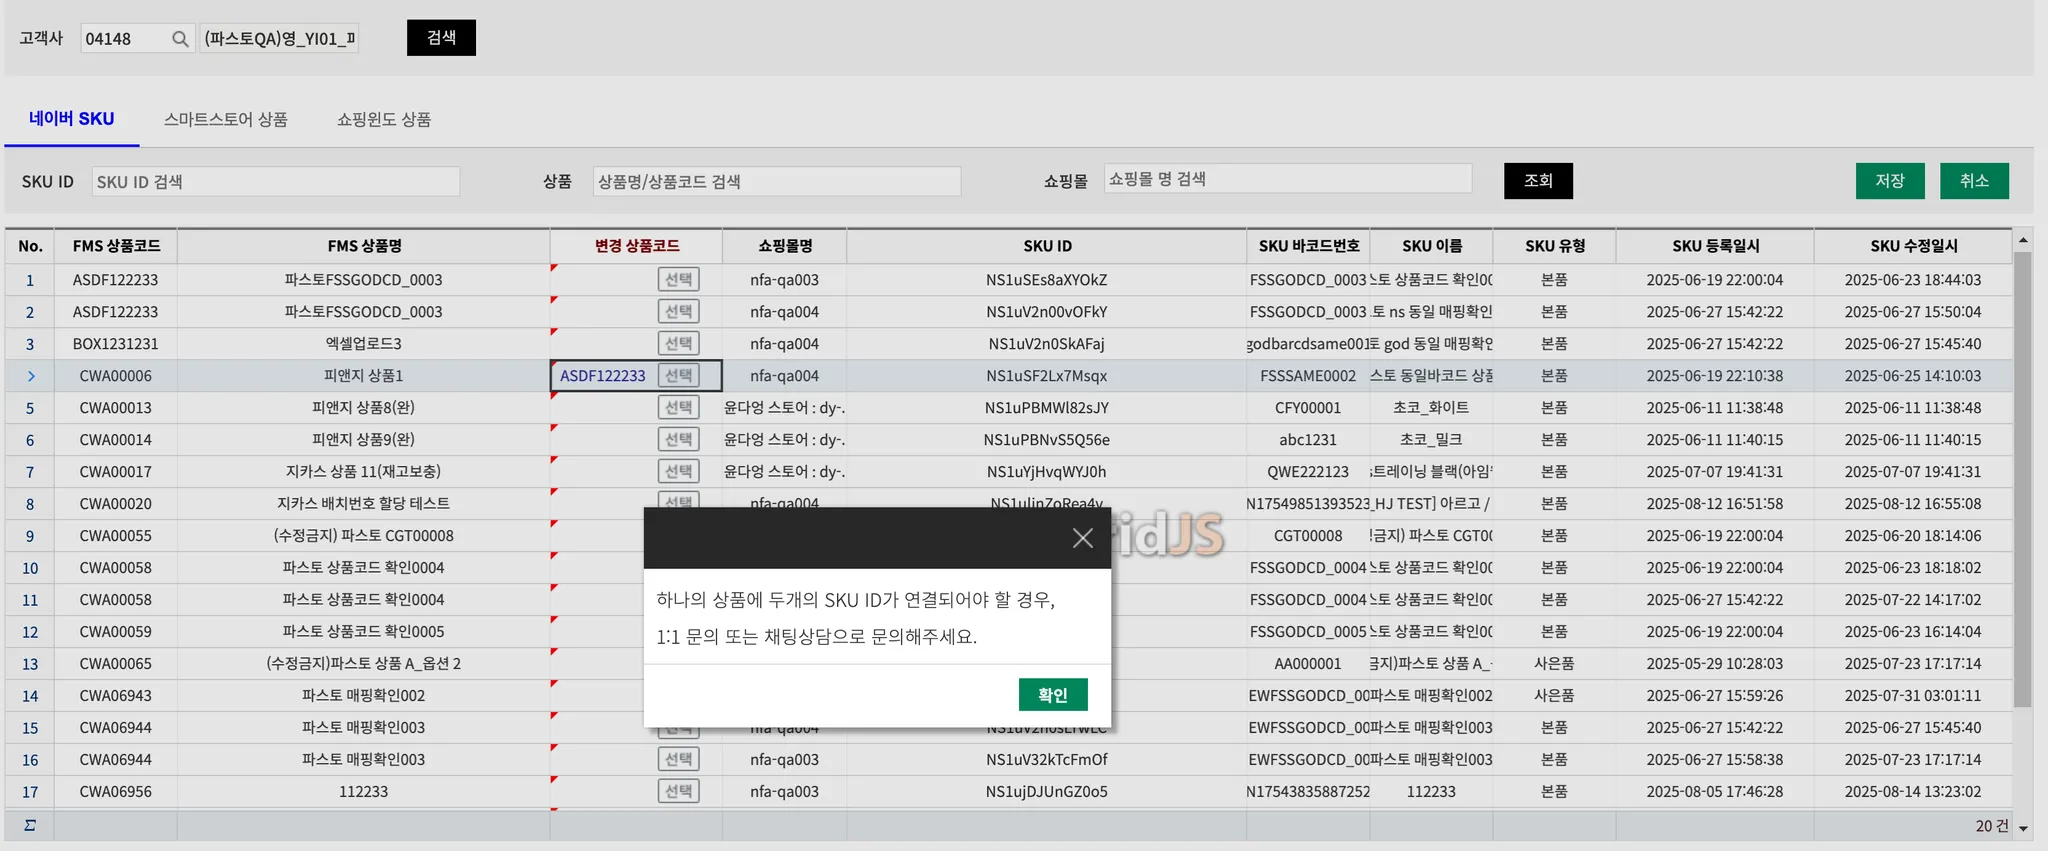
Task: Click 선택 in row 2 NS1uV2n00vOFkY
Action: pyautogui.click(x=678, y=312)
